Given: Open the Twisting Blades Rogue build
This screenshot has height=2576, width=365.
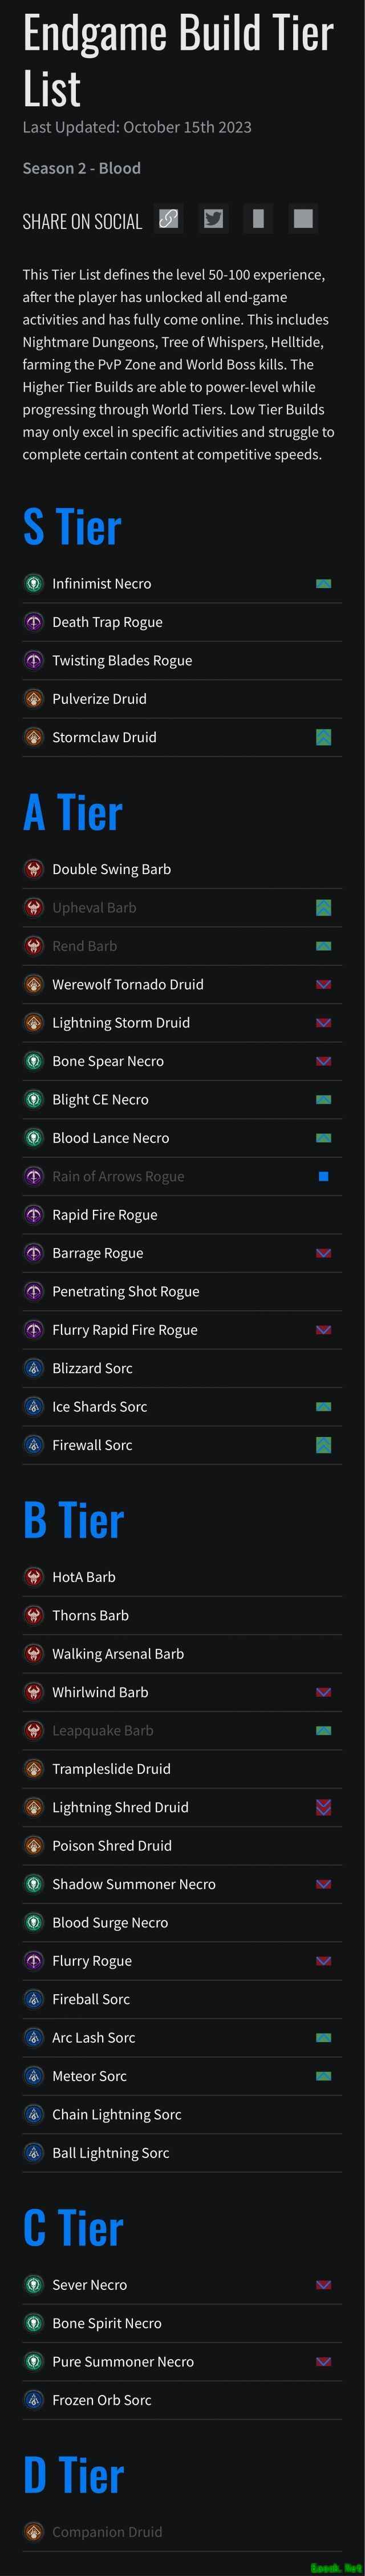Looking at the screenshot, I should pos(122,661).
